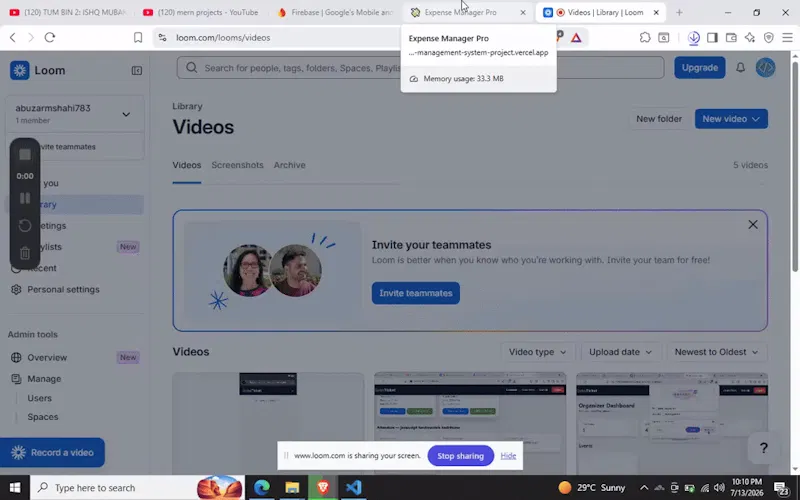Open notifications bell
This screenshot has height=500, width=800.
740,67
